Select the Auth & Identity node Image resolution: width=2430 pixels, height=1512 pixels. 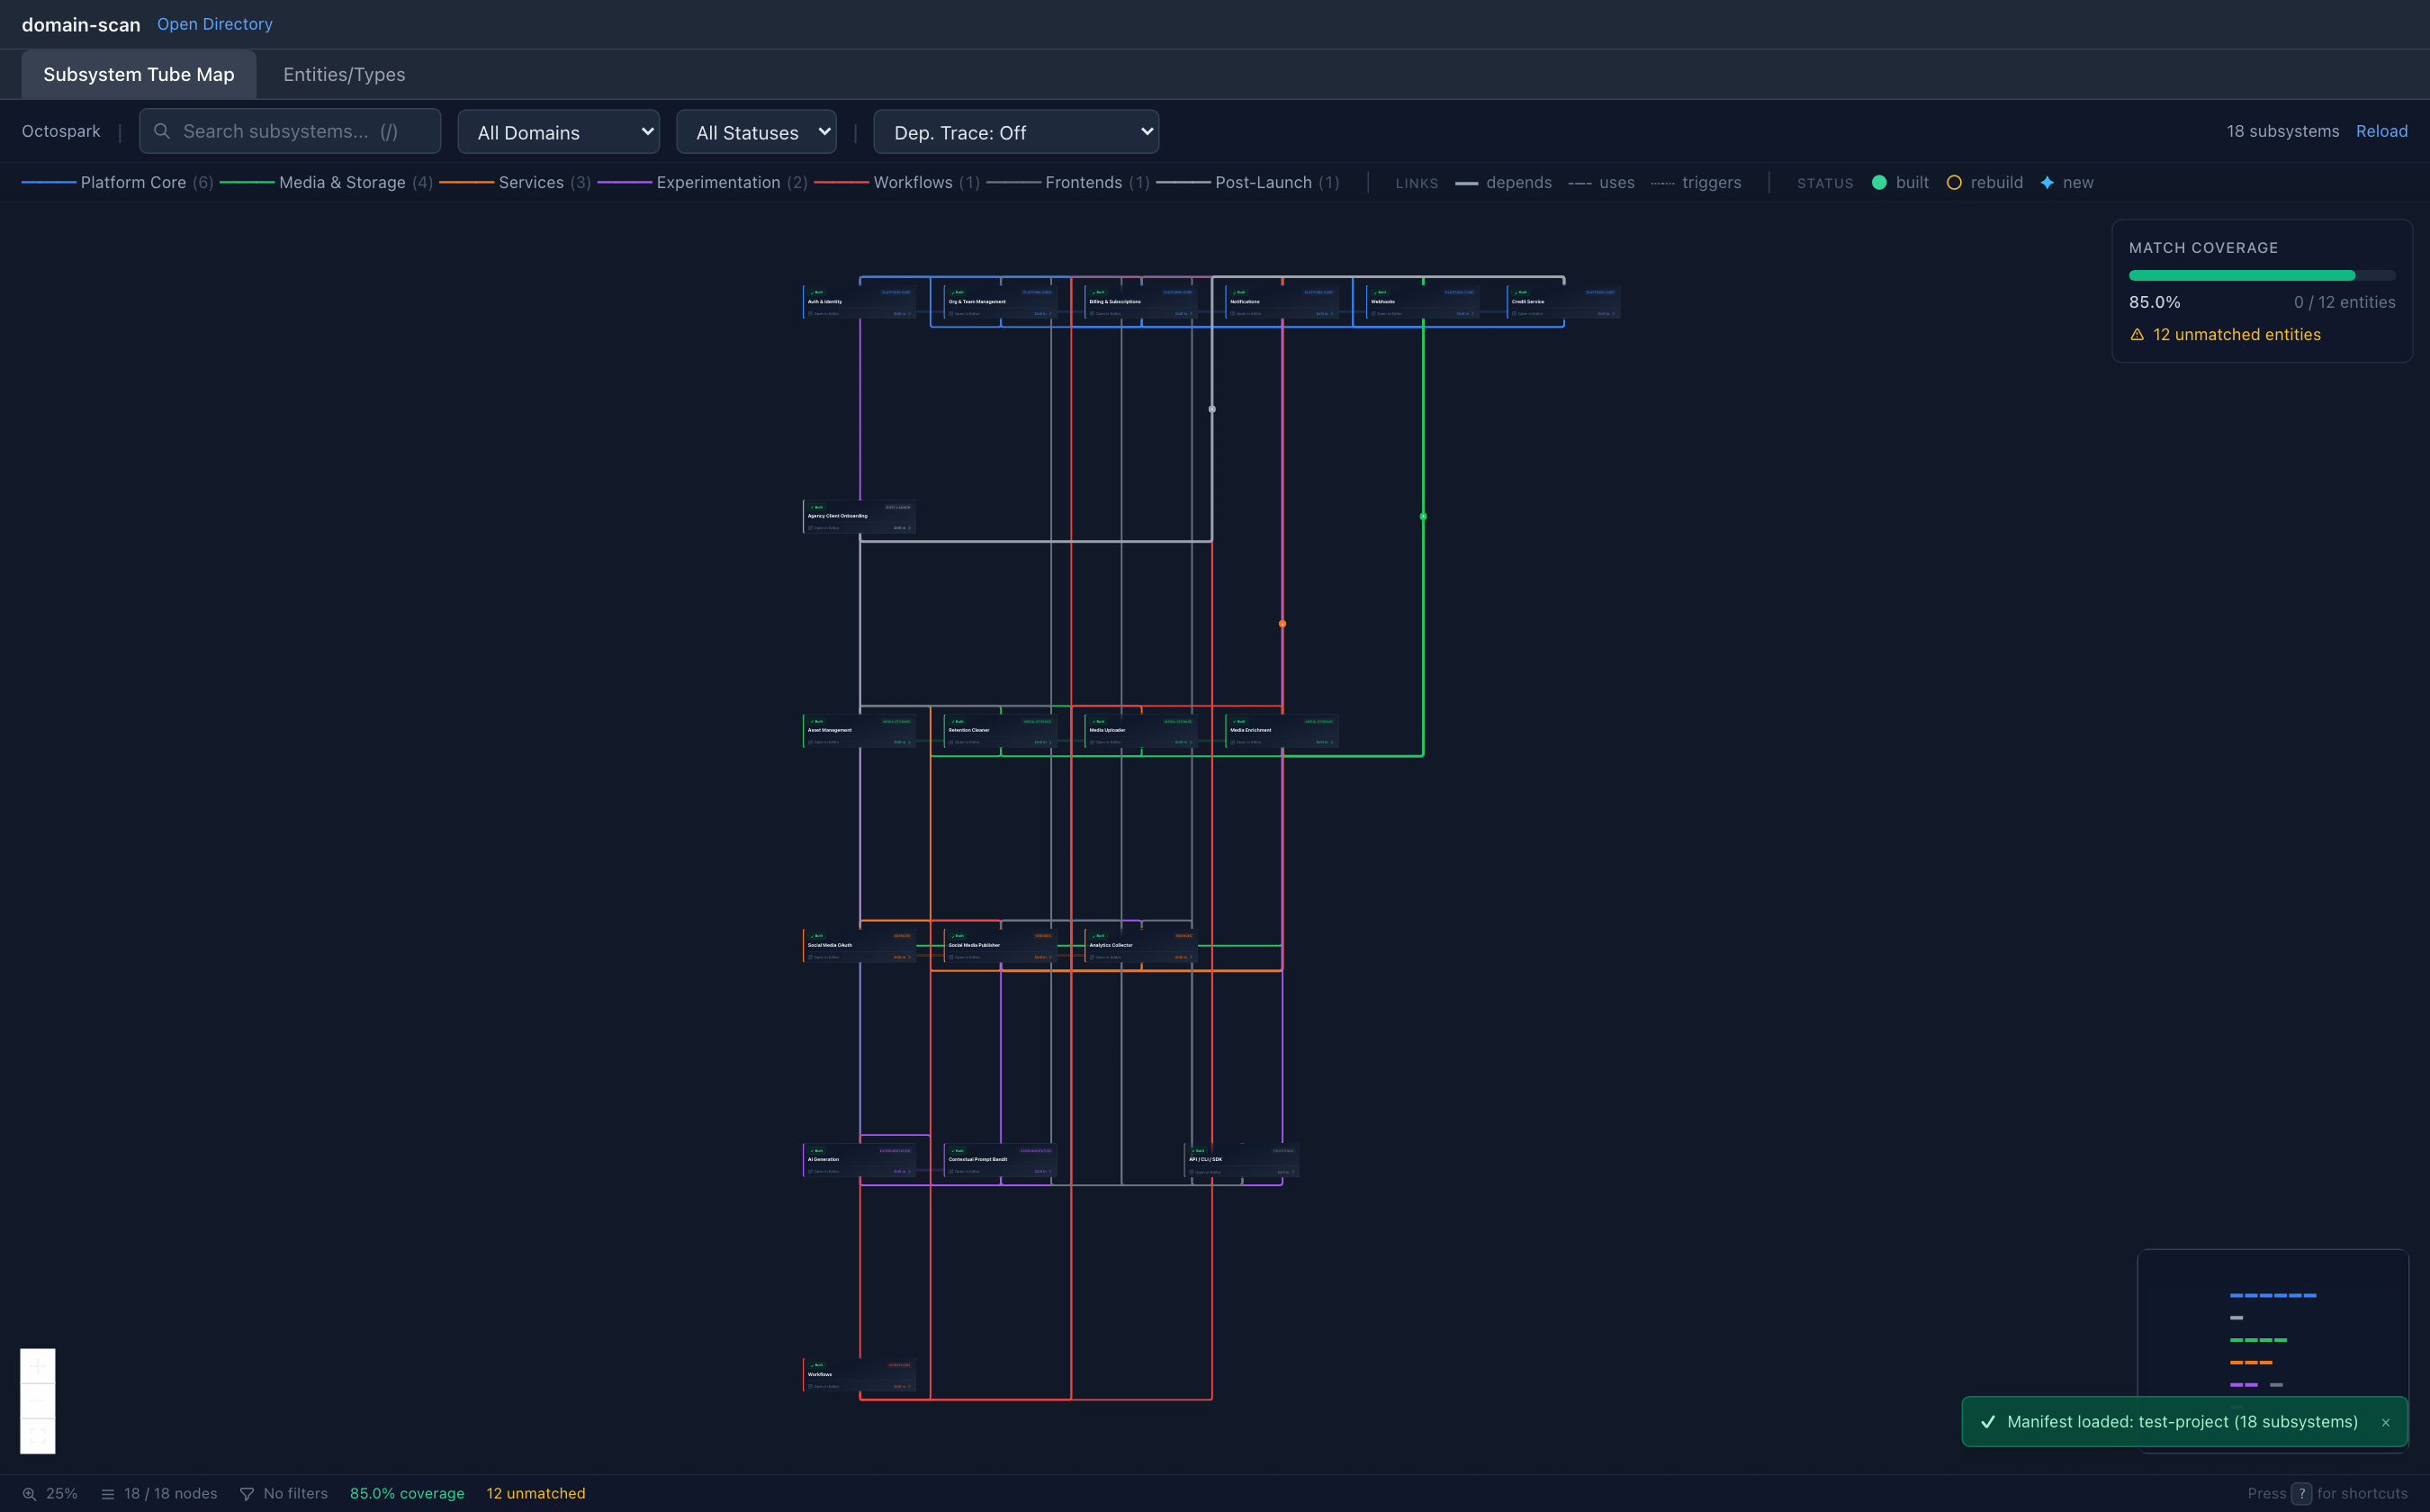click(860, 302)
